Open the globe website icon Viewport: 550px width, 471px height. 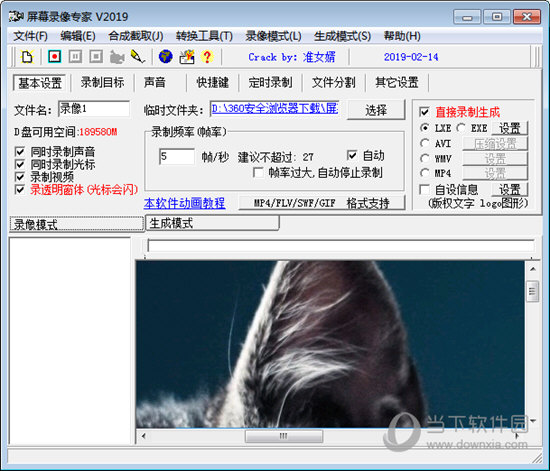pyautogui.click(x=165, y=56)
